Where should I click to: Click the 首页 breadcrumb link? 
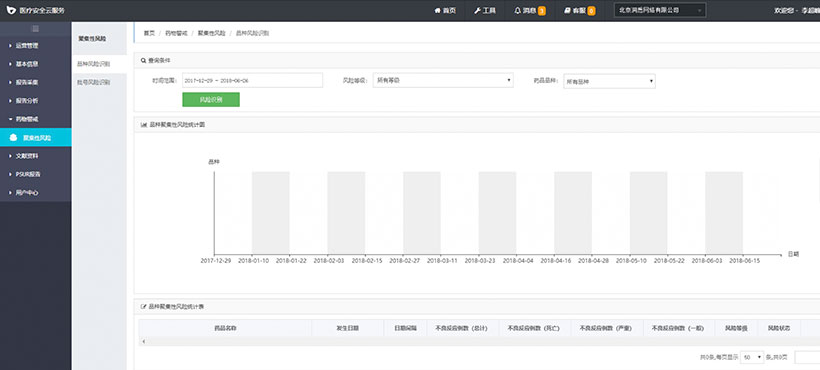(149, 33)
